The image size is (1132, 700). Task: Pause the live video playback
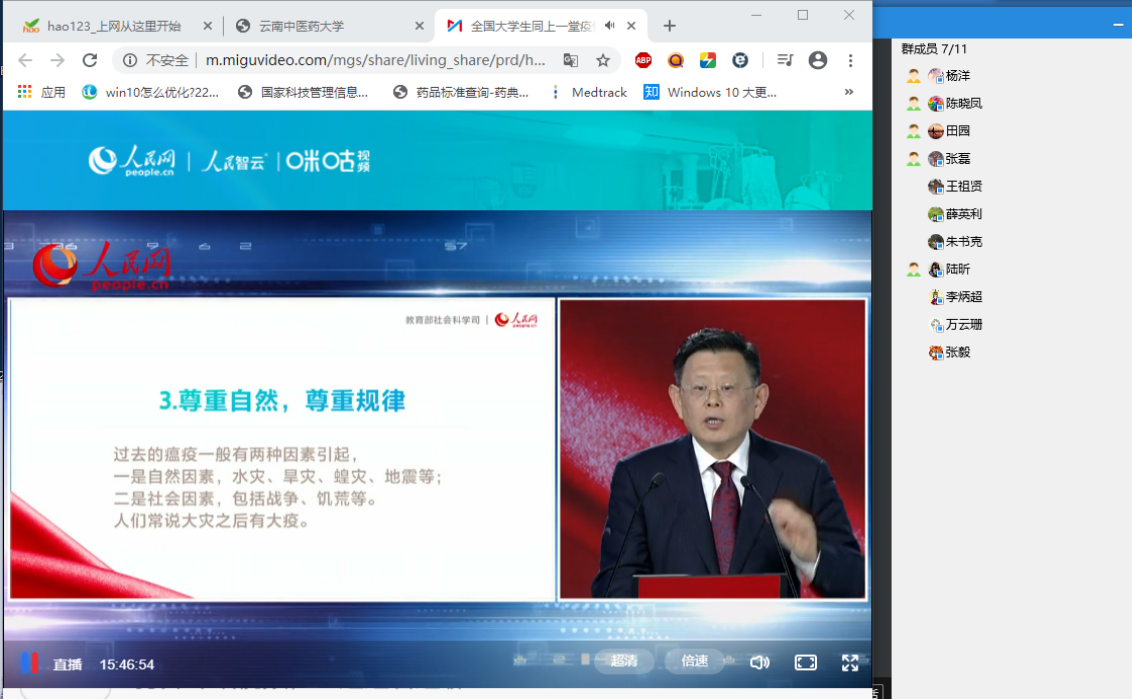click(29, 663)
